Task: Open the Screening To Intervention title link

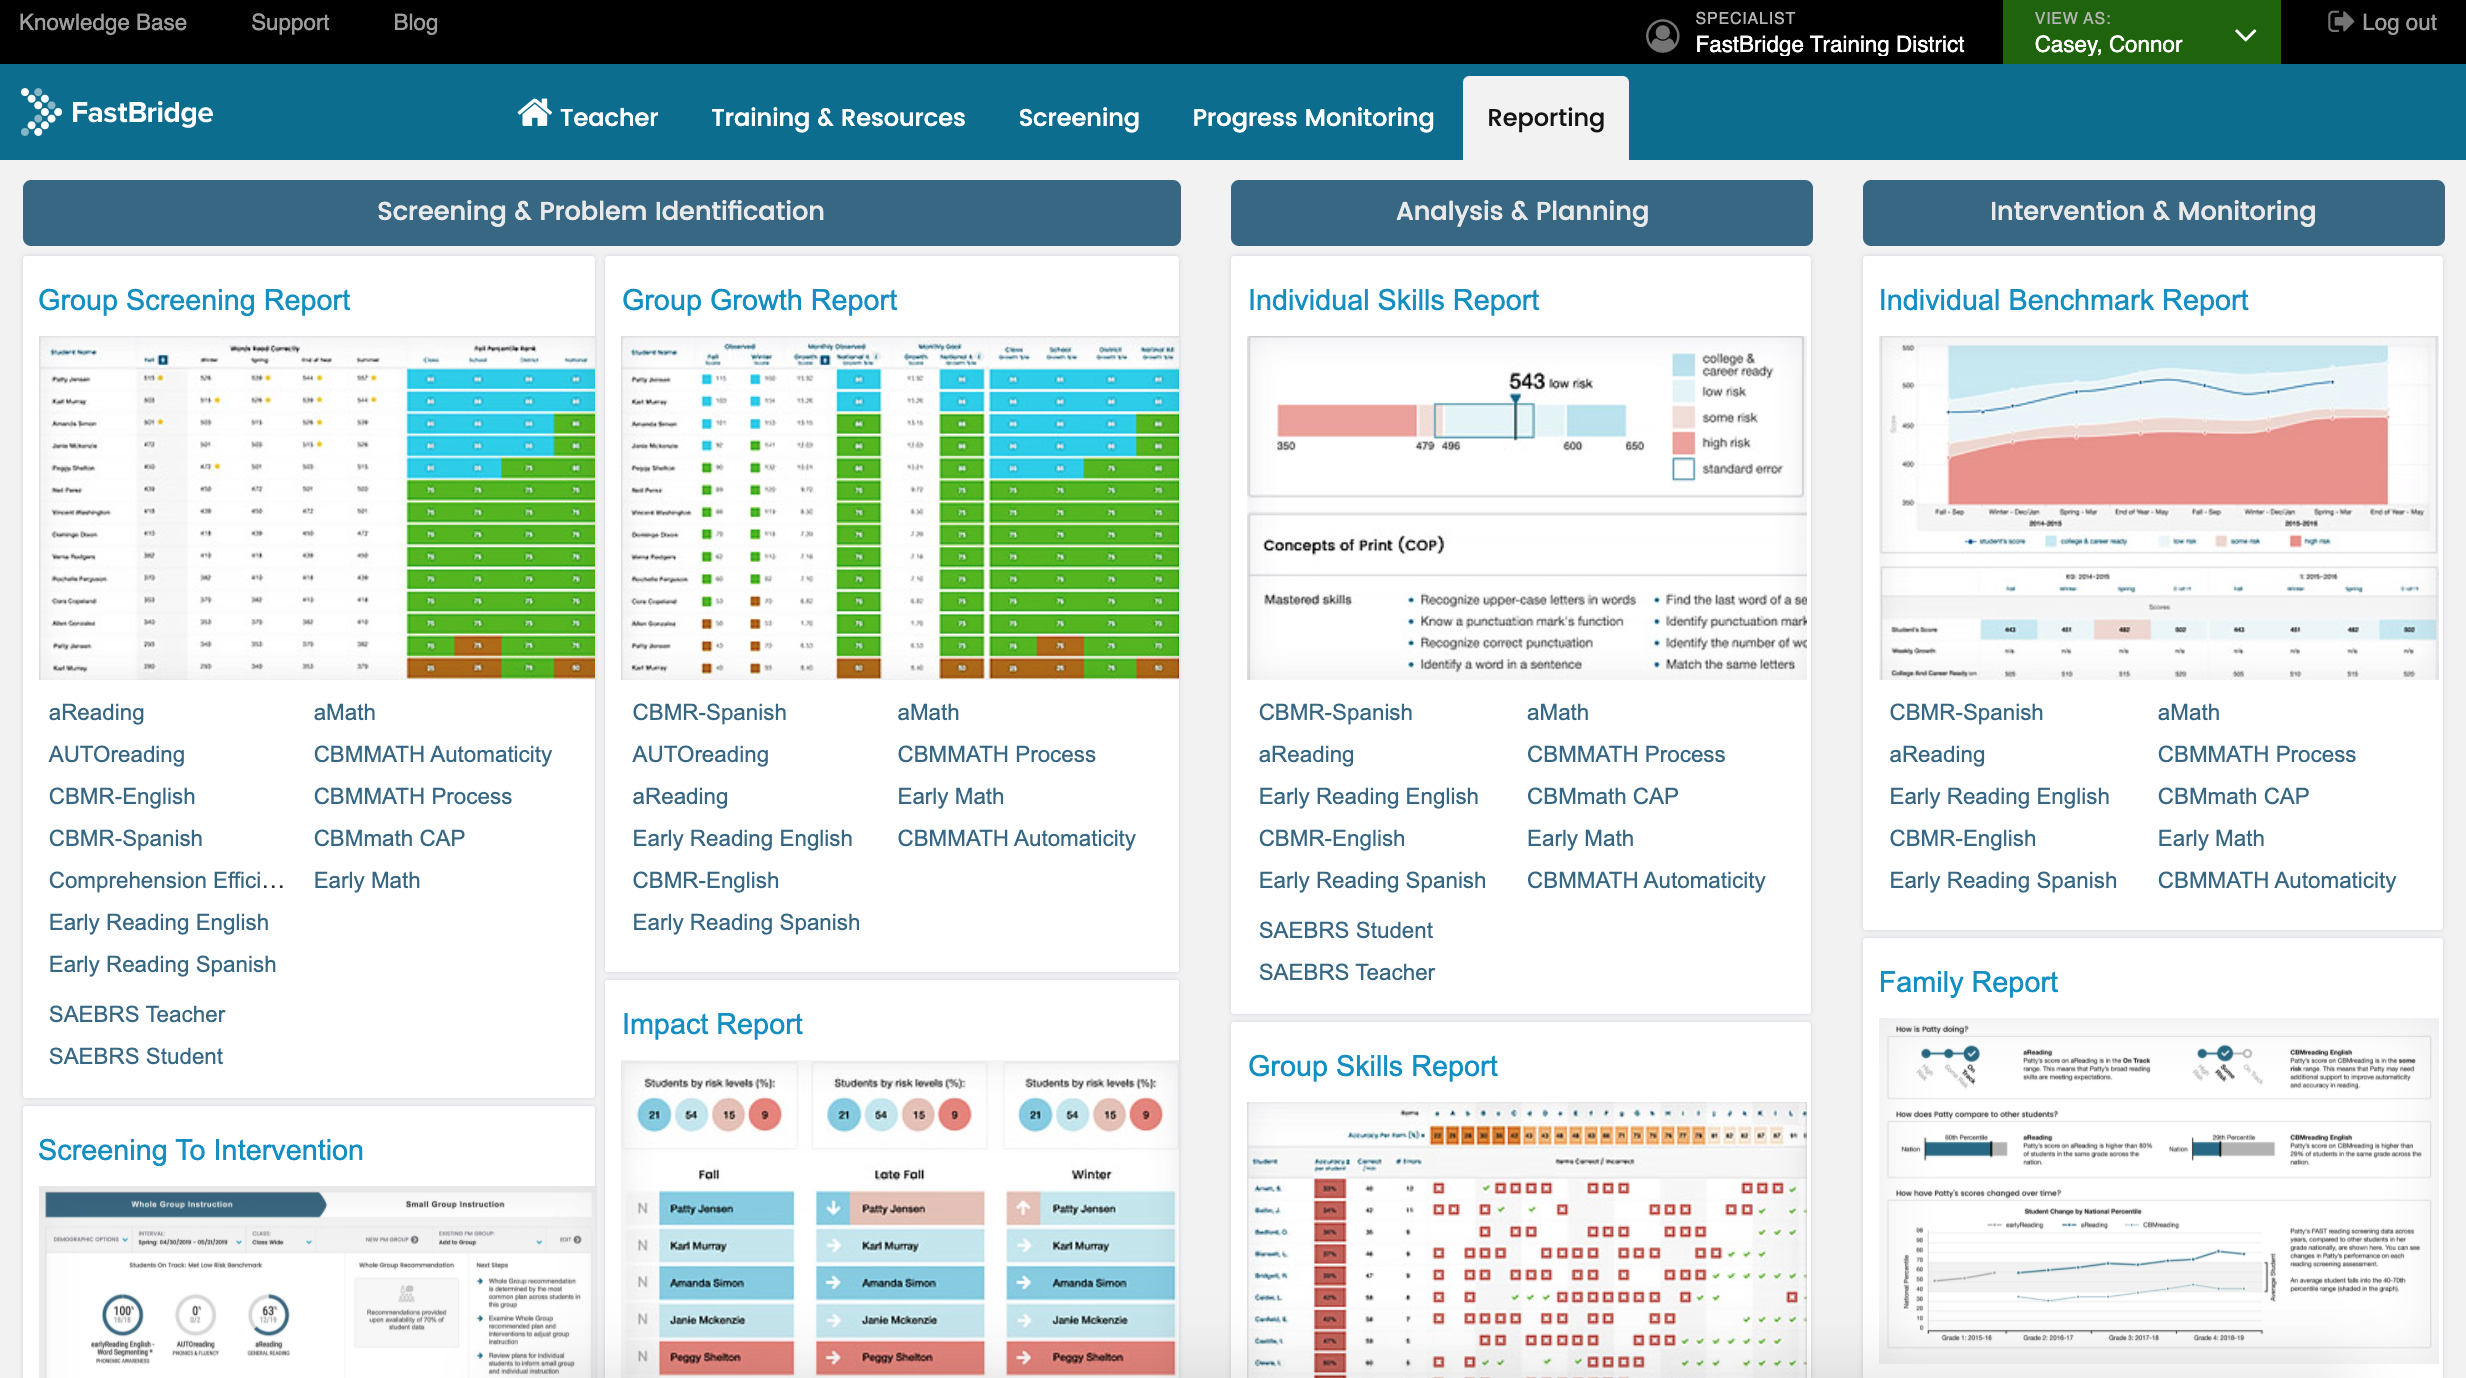Action: click(200, 1150)
